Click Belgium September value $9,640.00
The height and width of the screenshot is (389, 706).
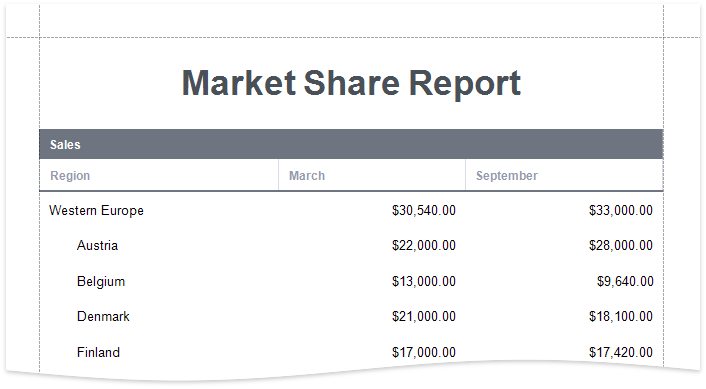point(625,281)
